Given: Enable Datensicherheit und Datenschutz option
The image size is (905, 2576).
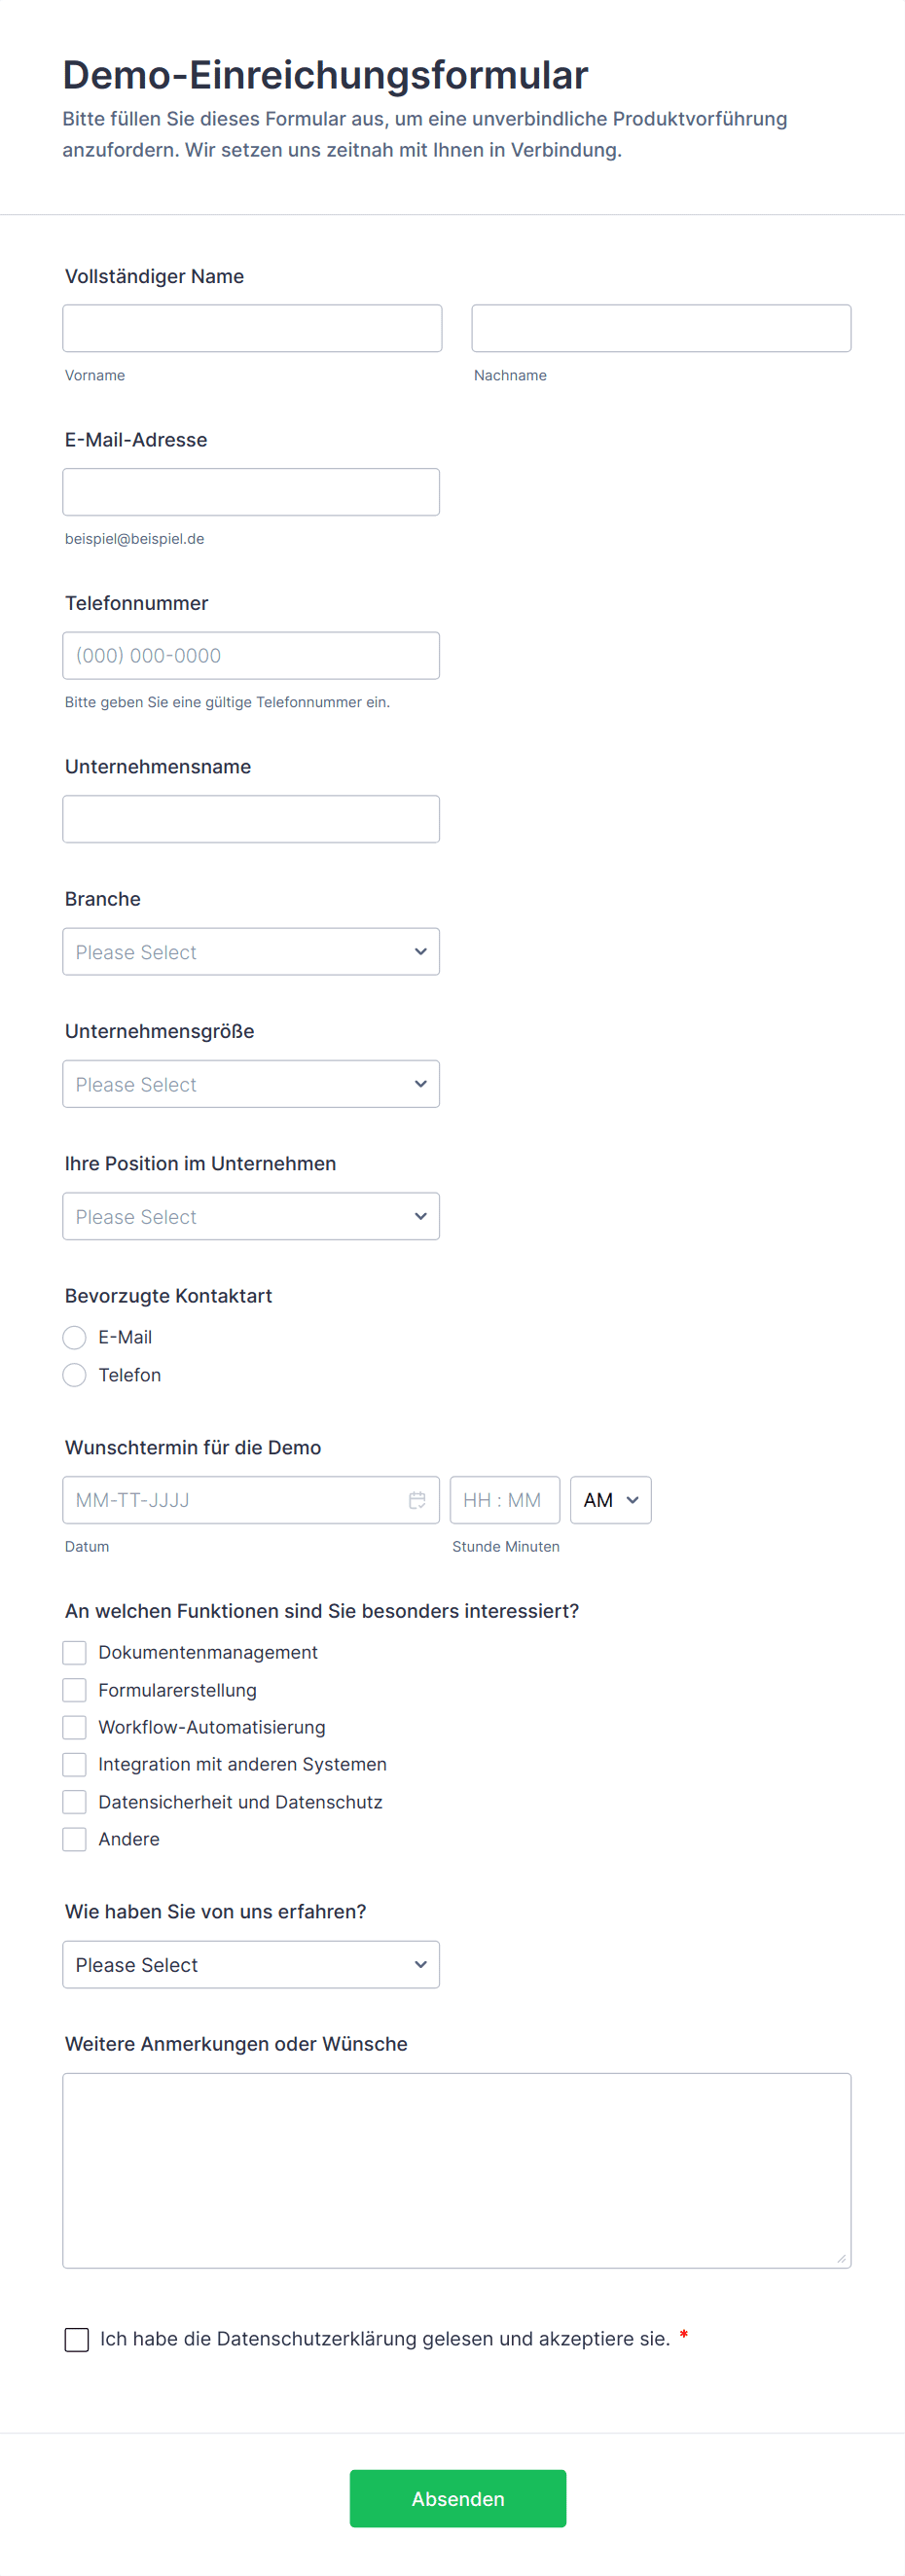Looking at the screenshot, I should 75,1802.
